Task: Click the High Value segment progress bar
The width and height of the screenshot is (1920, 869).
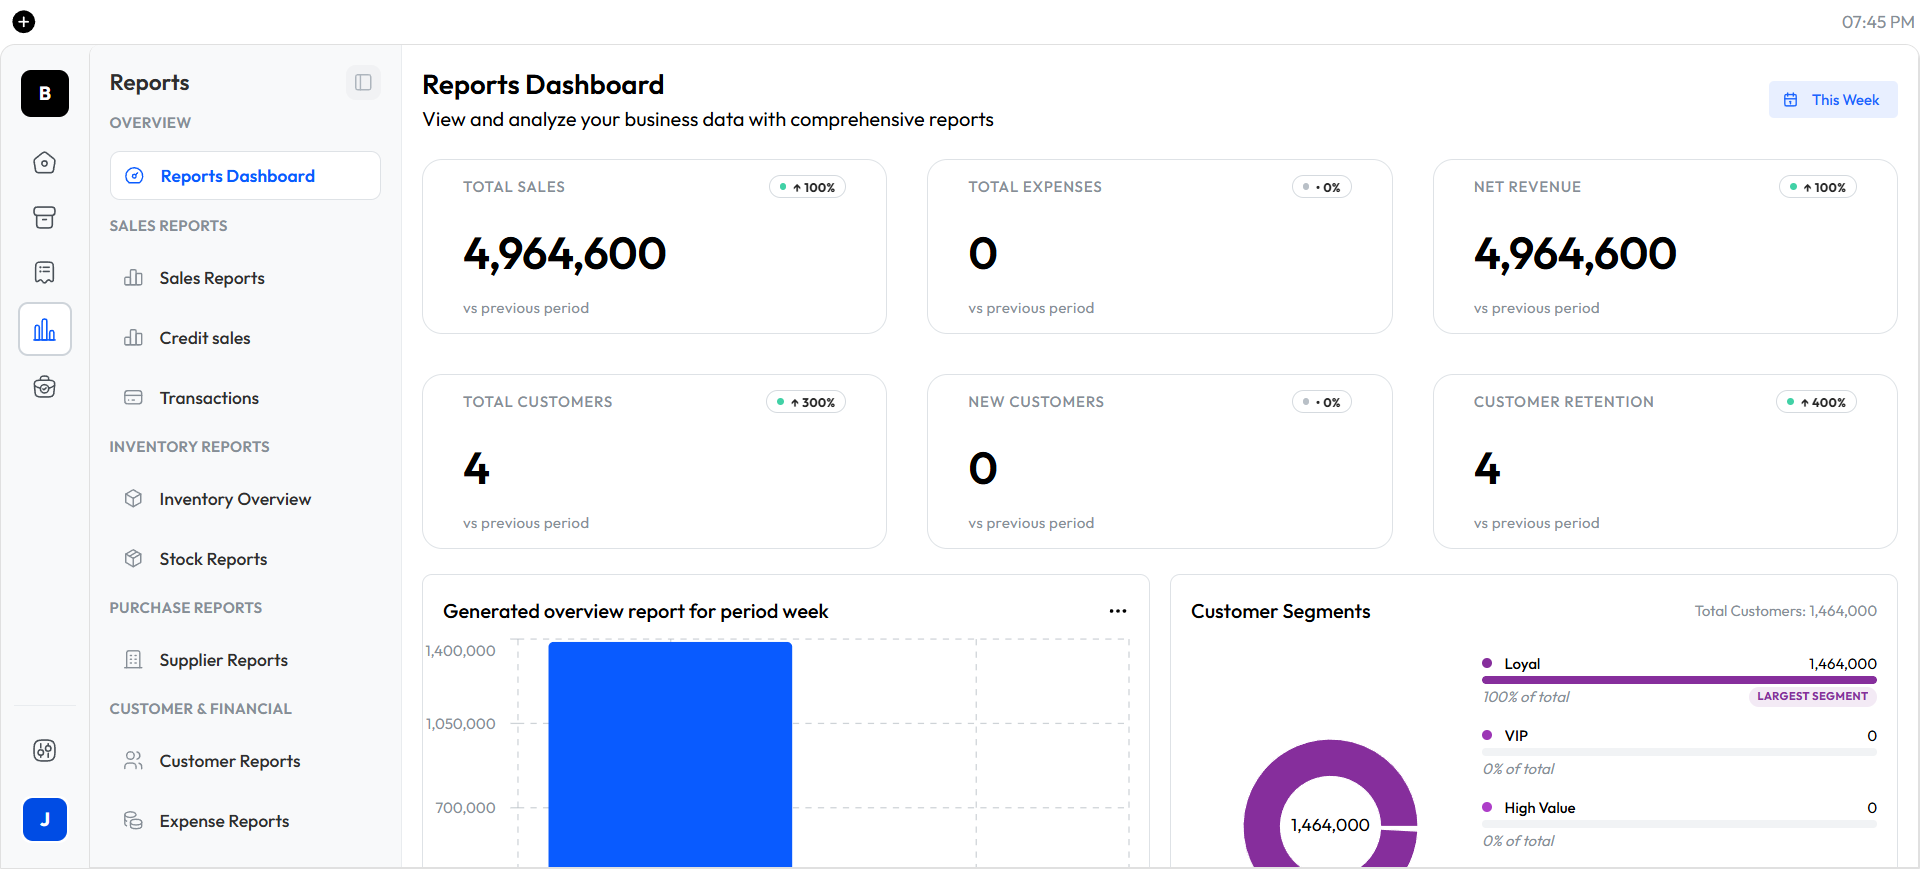Action: pos(1680,824)
